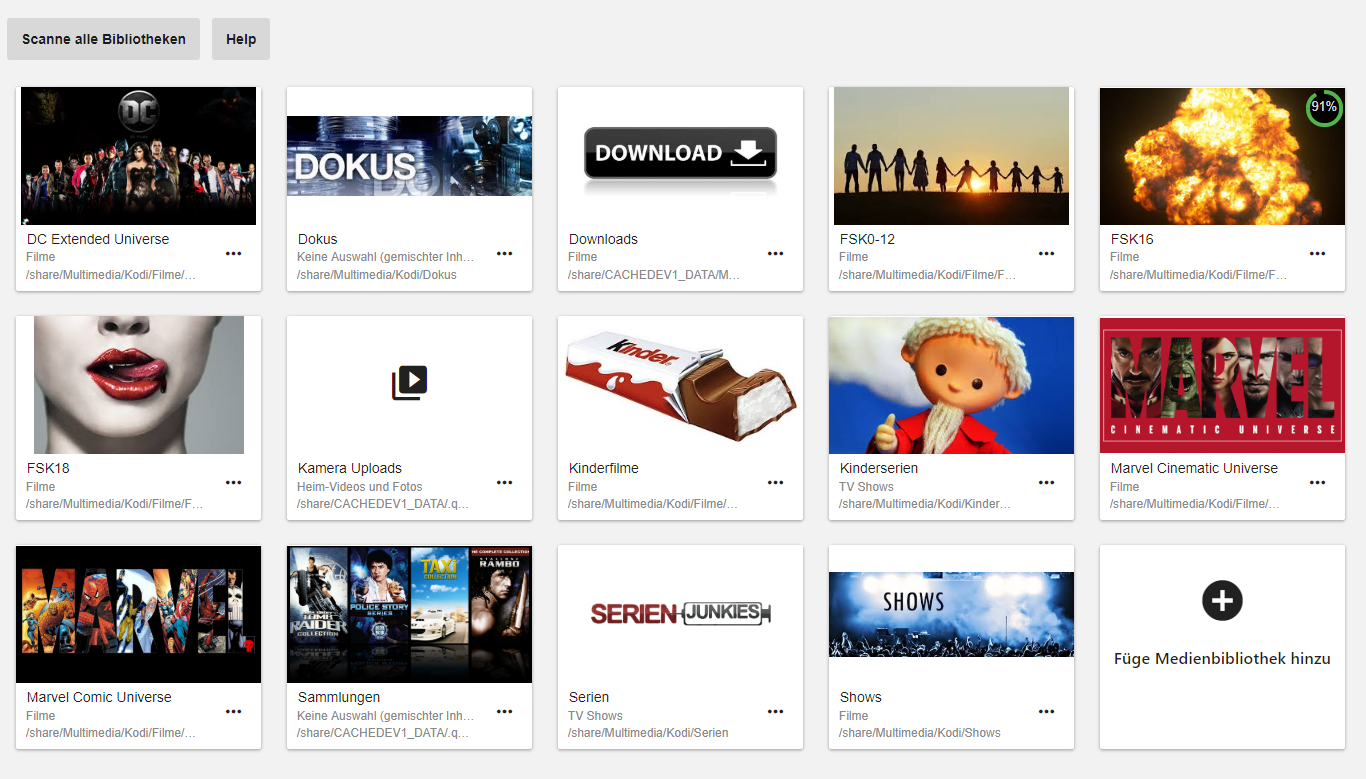This screenshot has width=1366, height=779.
Task: Click path /share/Multimedia/Kodi/Dokus
Action: tap(377, 275)
